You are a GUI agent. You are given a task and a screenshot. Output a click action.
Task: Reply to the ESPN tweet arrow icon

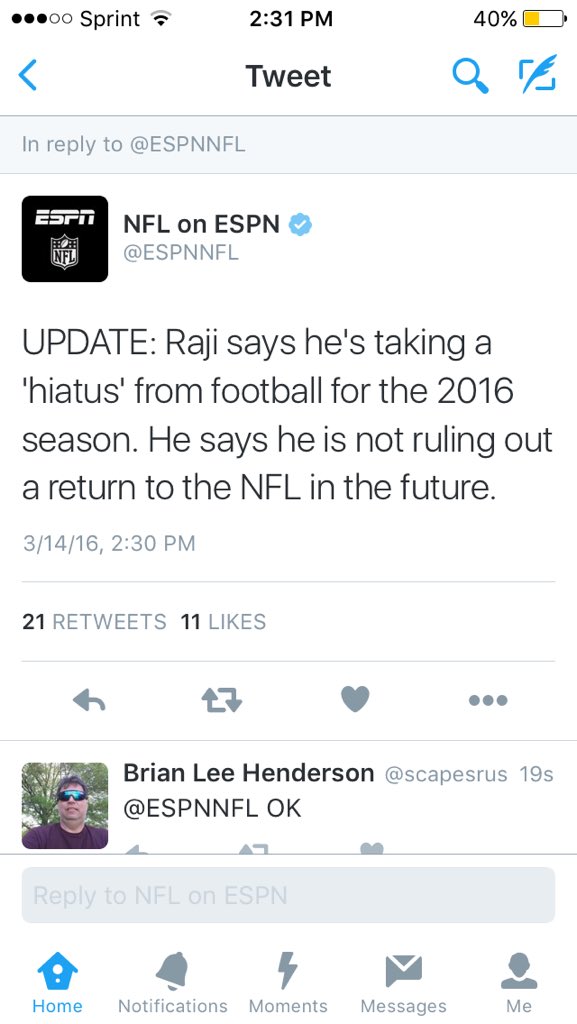coord(89,701)
